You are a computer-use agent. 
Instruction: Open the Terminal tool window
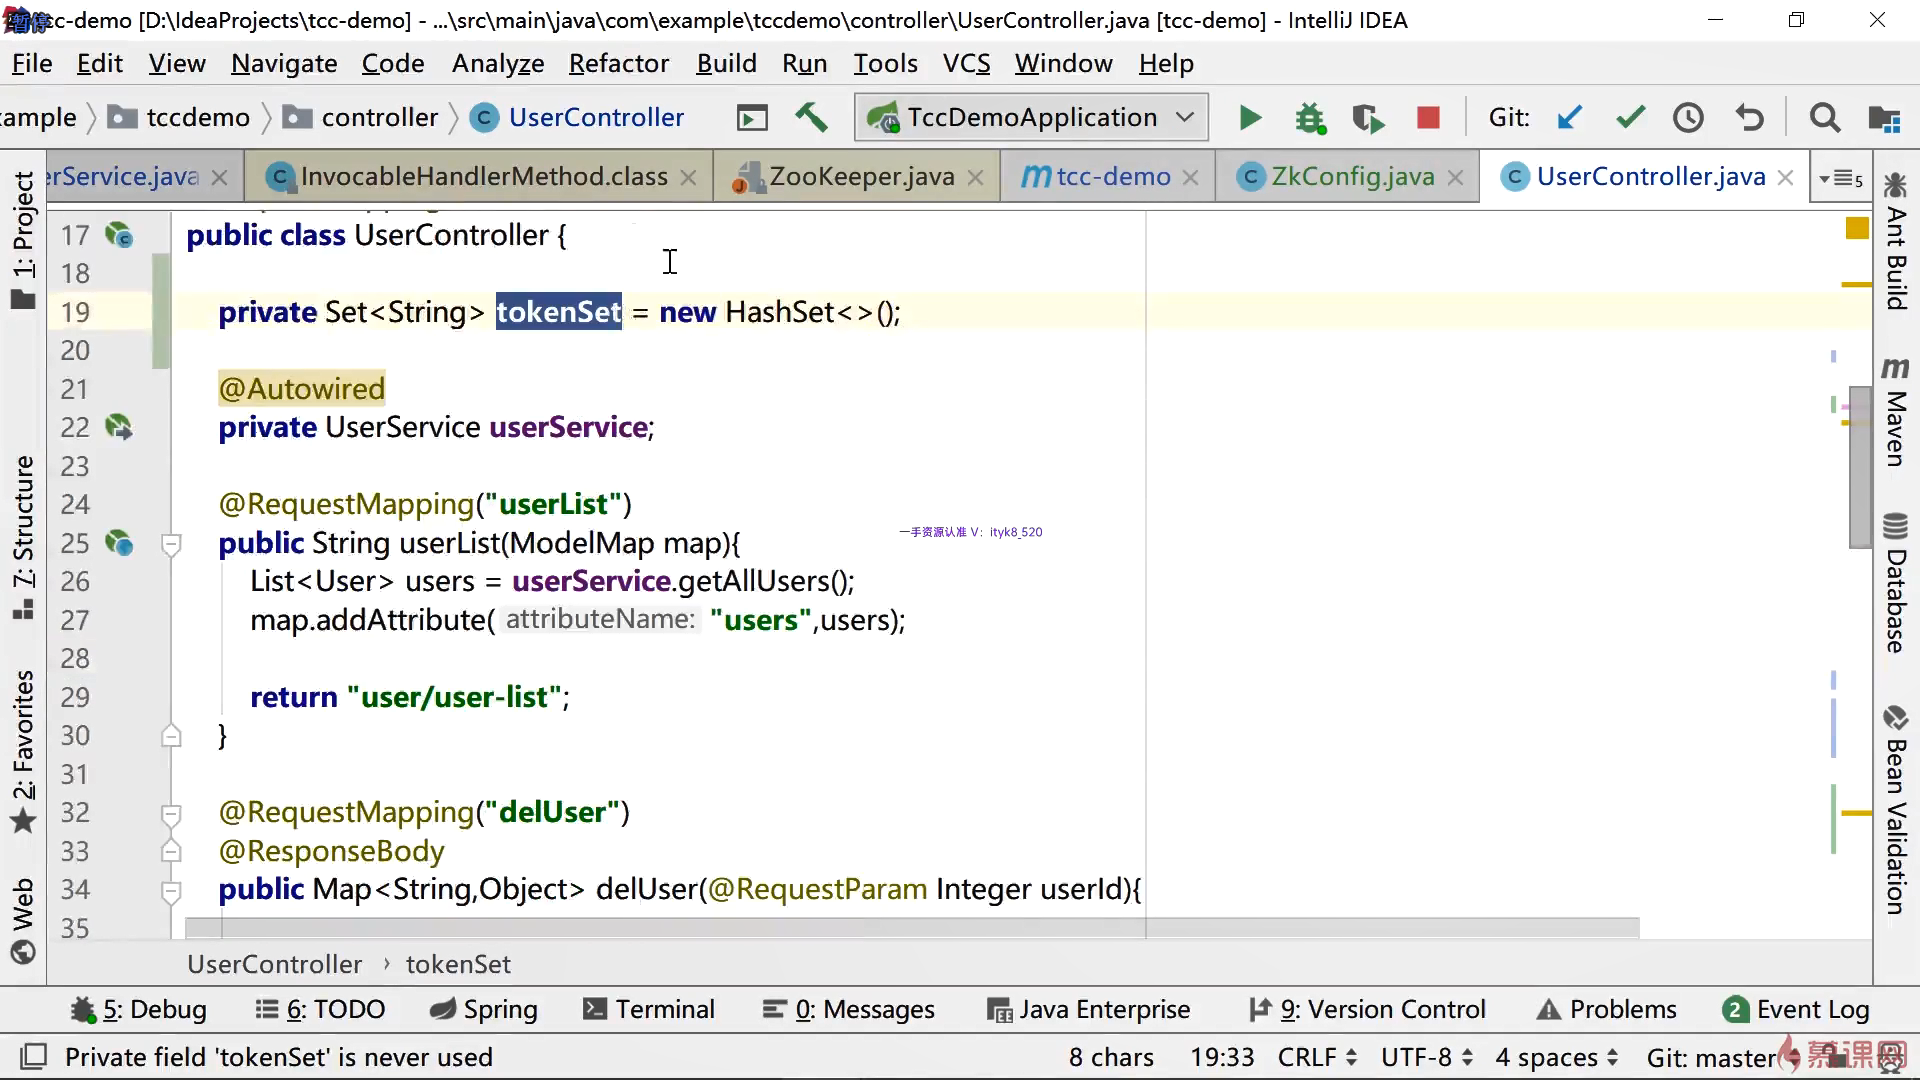click(649, 1009)
